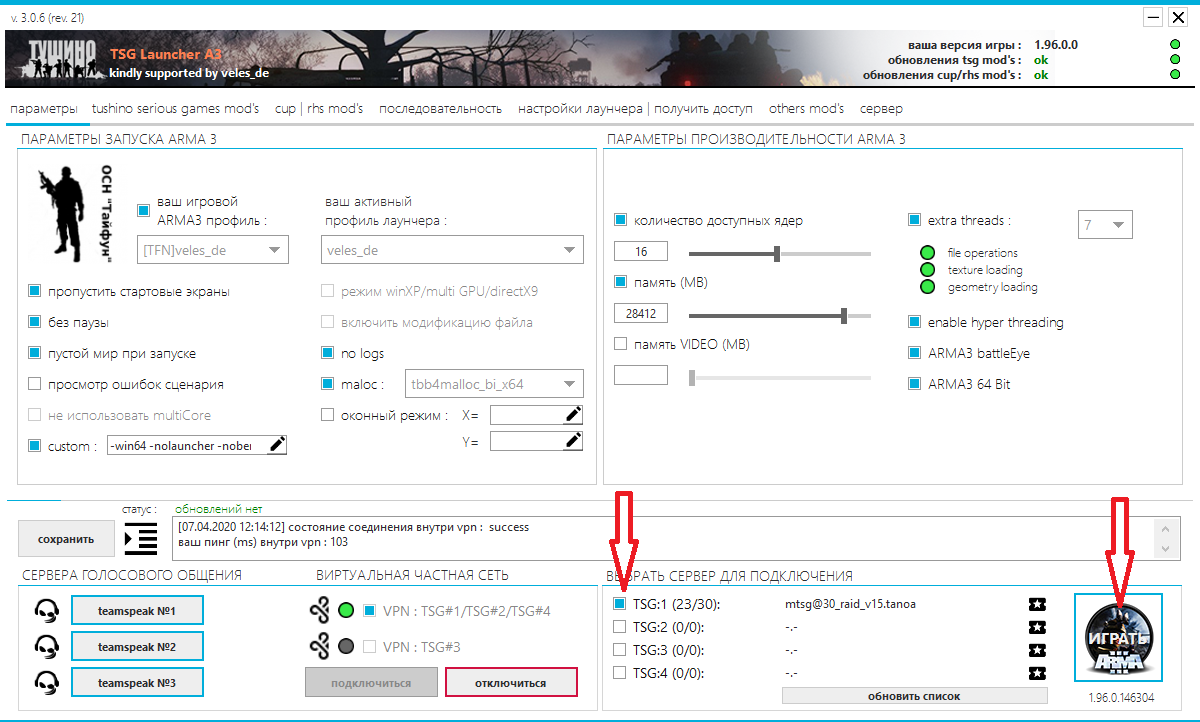
Task: Click the сохранить button
Action: (66, 539)
